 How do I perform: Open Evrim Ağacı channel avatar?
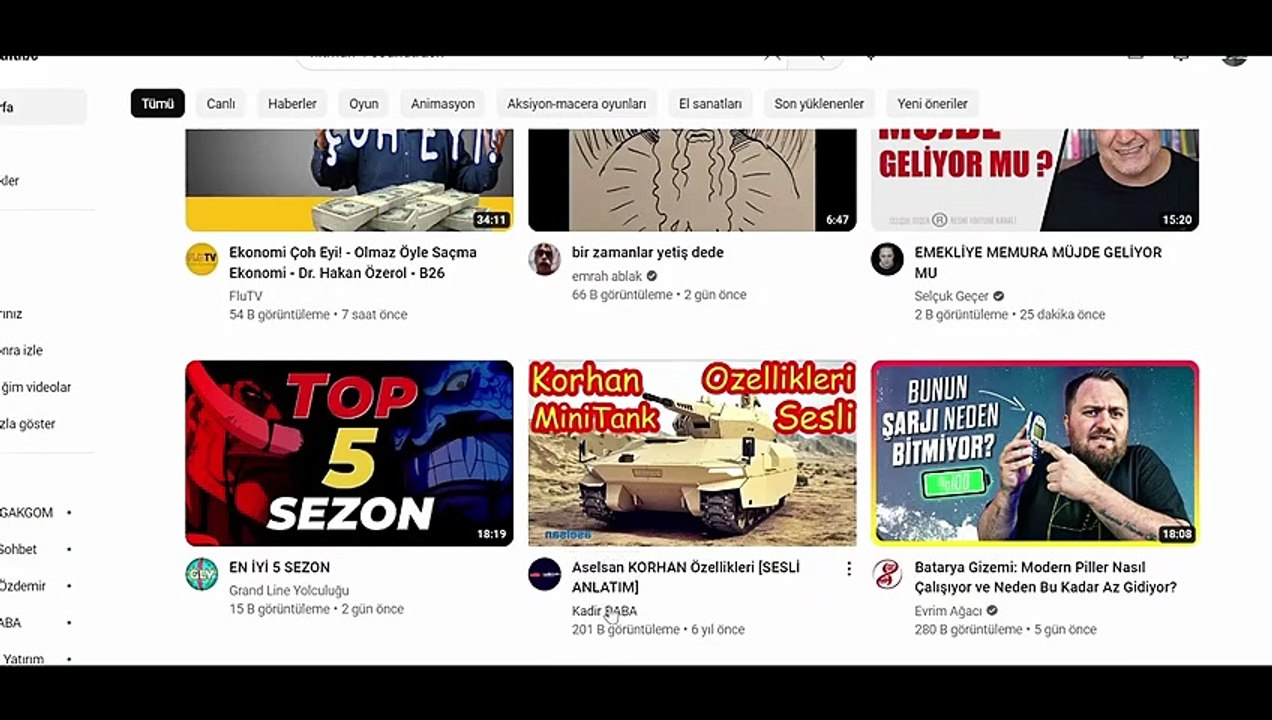887,574
